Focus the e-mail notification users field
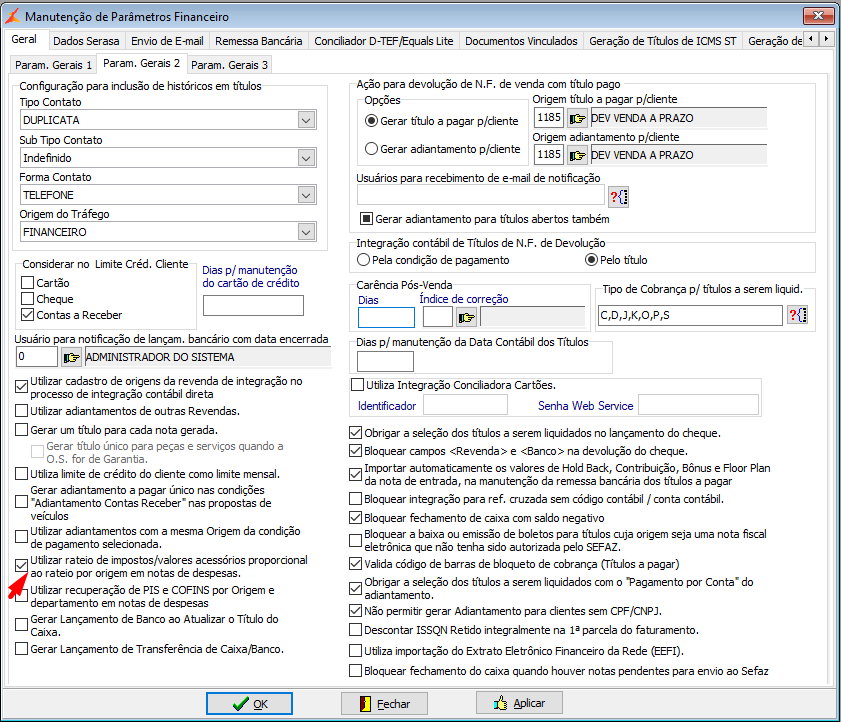 coord(481,195)
